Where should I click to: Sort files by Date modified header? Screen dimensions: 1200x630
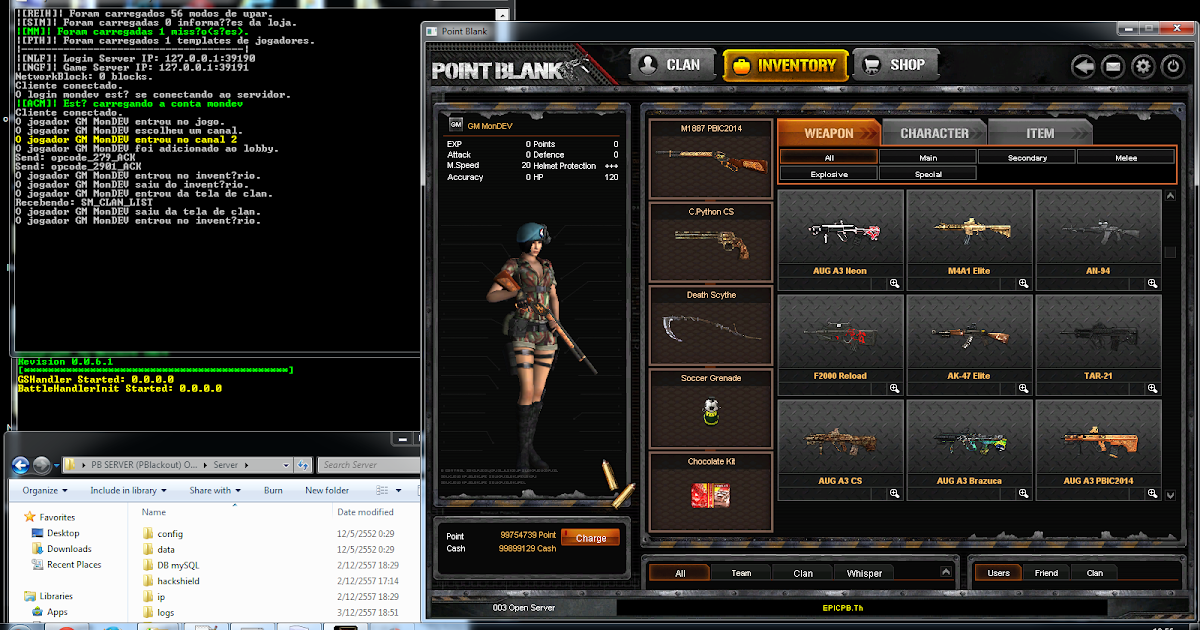(x=365, y=512)
